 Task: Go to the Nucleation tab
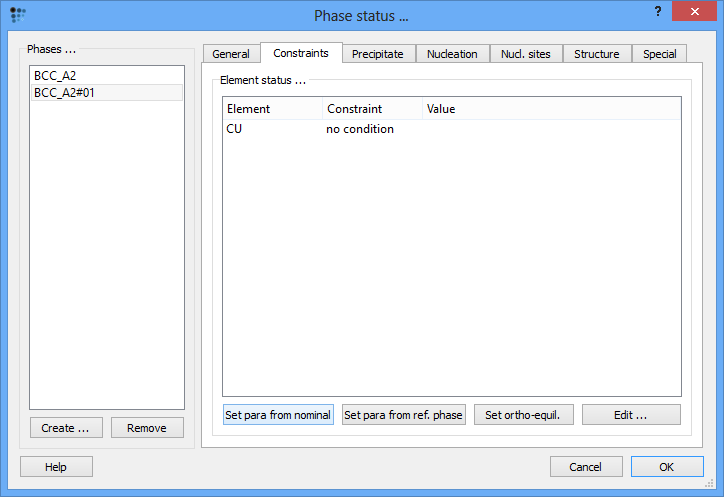tap(452, 54)
